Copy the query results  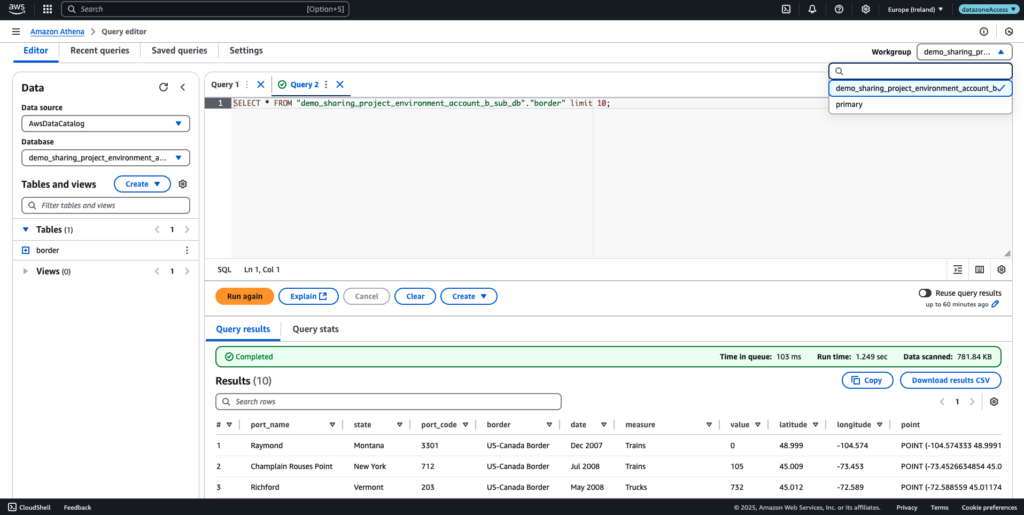tap(867, 380)
